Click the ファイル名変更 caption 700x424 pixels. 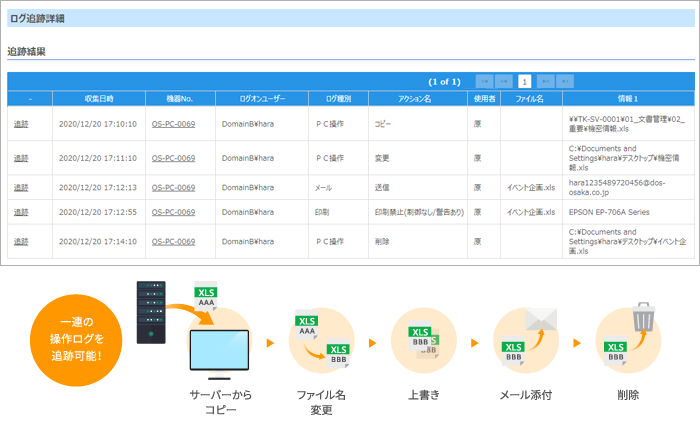click(321, 402)
